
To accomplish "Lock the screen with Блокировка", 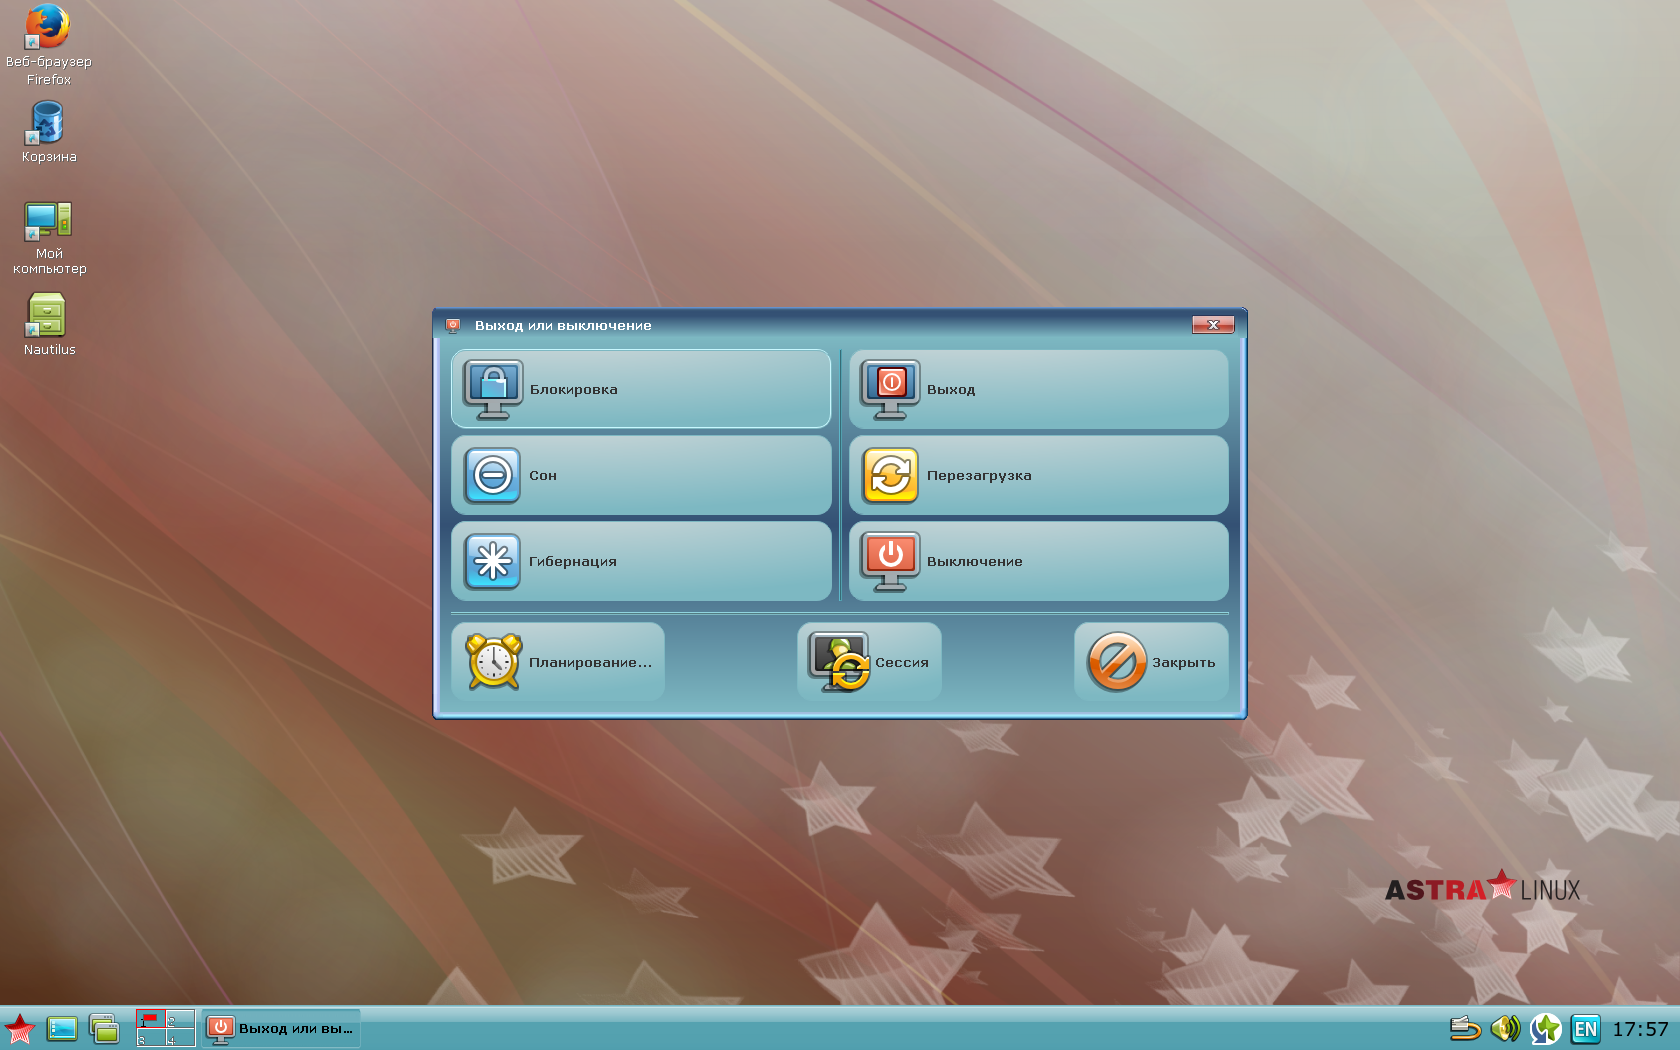I will pyautogui.click(x=641, y=389).
